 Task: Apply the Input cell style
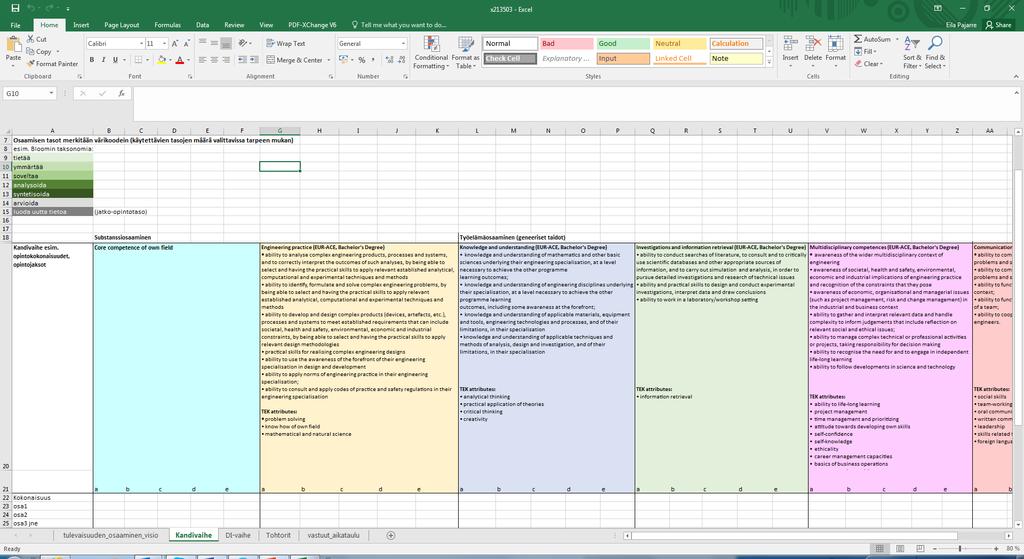pos(622,58)
